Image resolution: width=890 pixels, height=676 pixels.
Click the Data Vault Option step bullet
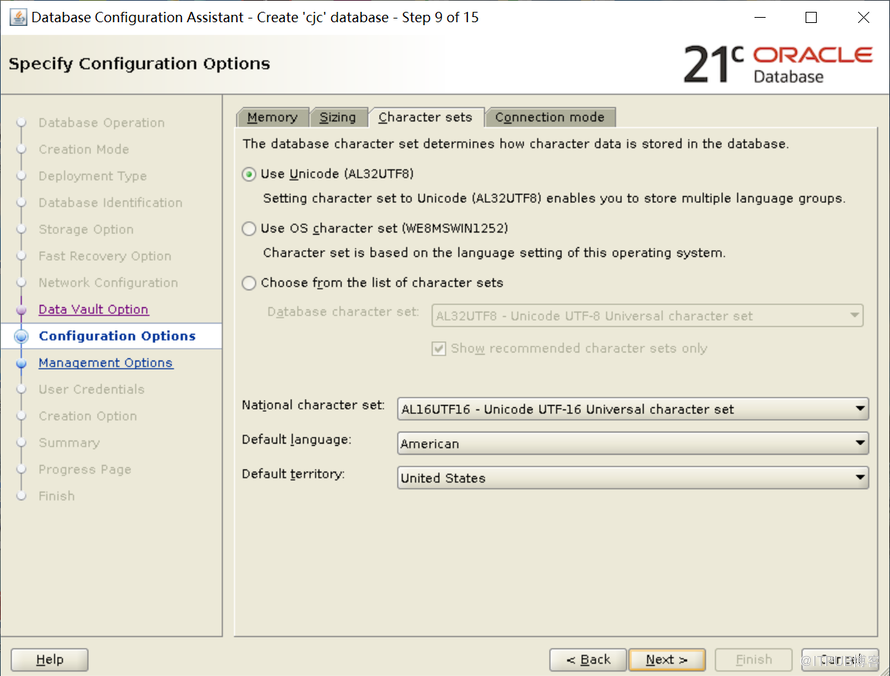click(22, 310)
